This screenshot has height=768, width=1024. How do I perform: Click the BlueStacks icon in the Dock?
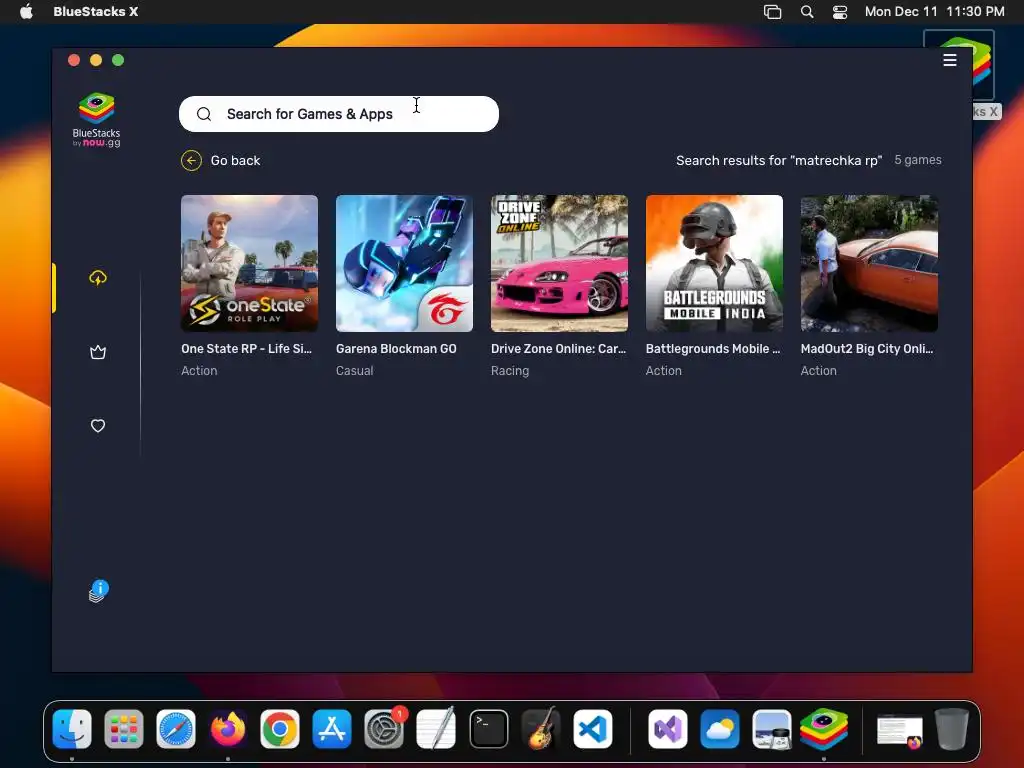pyautogui.click(x=824, y=729)
